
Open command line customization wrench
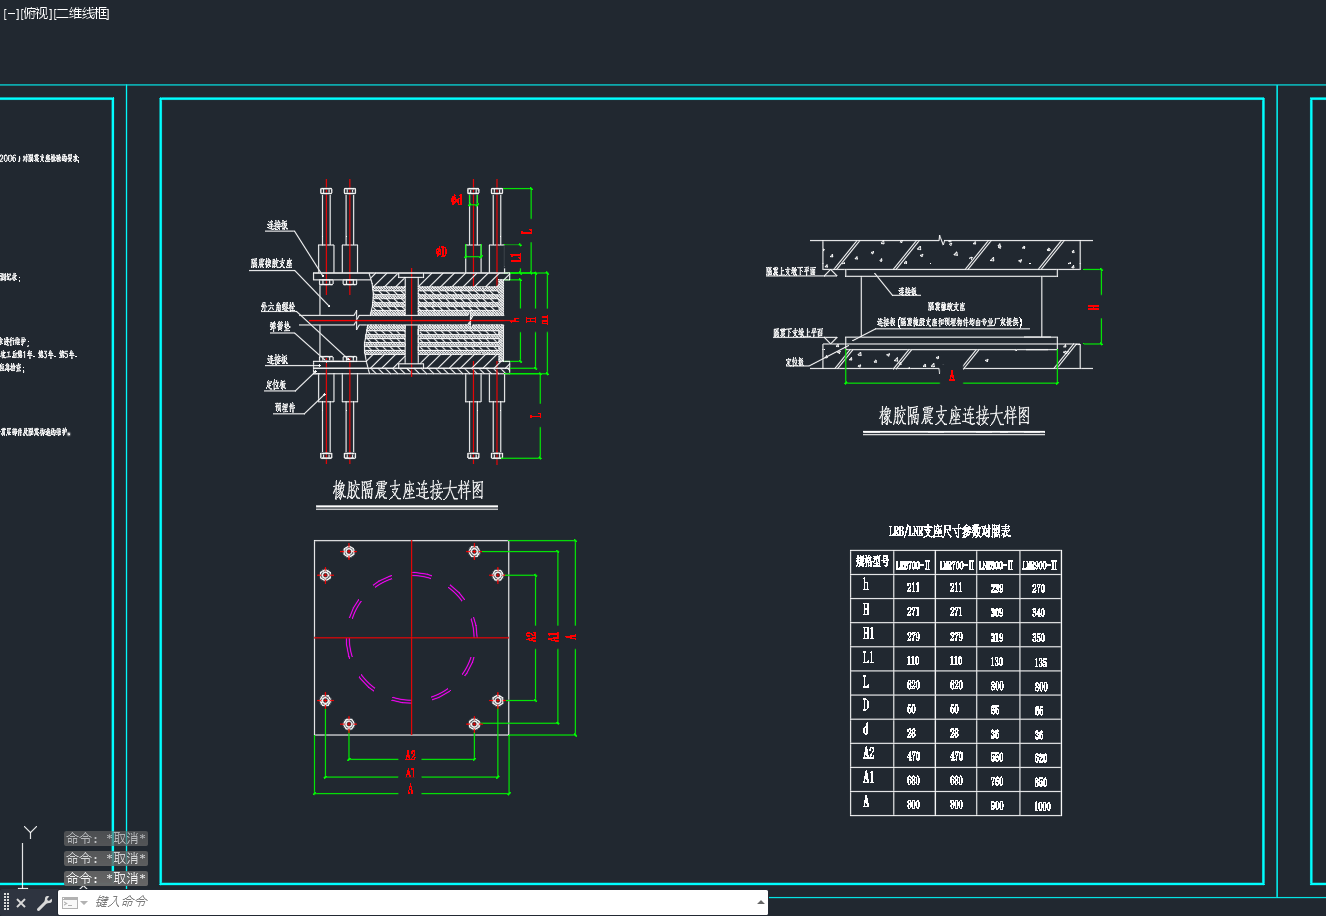44,903
